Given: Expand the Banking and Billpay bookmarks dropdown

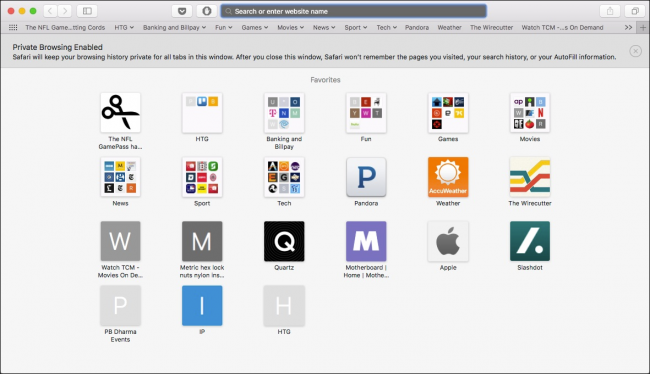Looking at the screenshot, I should [175, 27].
